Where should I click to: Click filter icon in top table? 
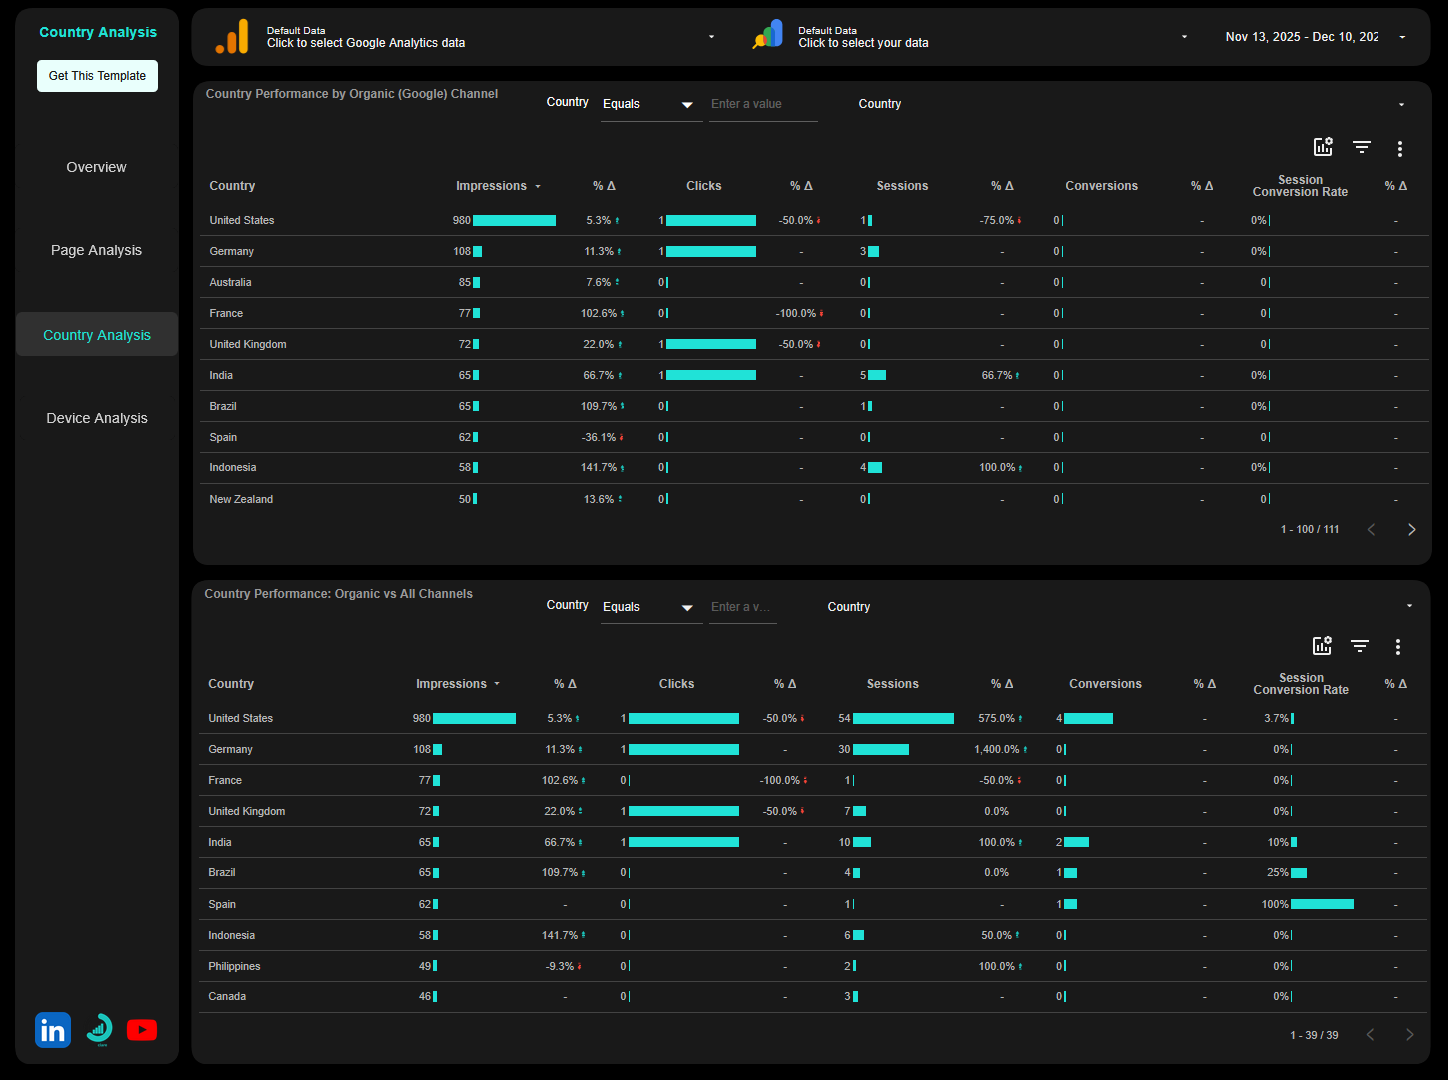pyautogui.click(x=1361, y=147)
